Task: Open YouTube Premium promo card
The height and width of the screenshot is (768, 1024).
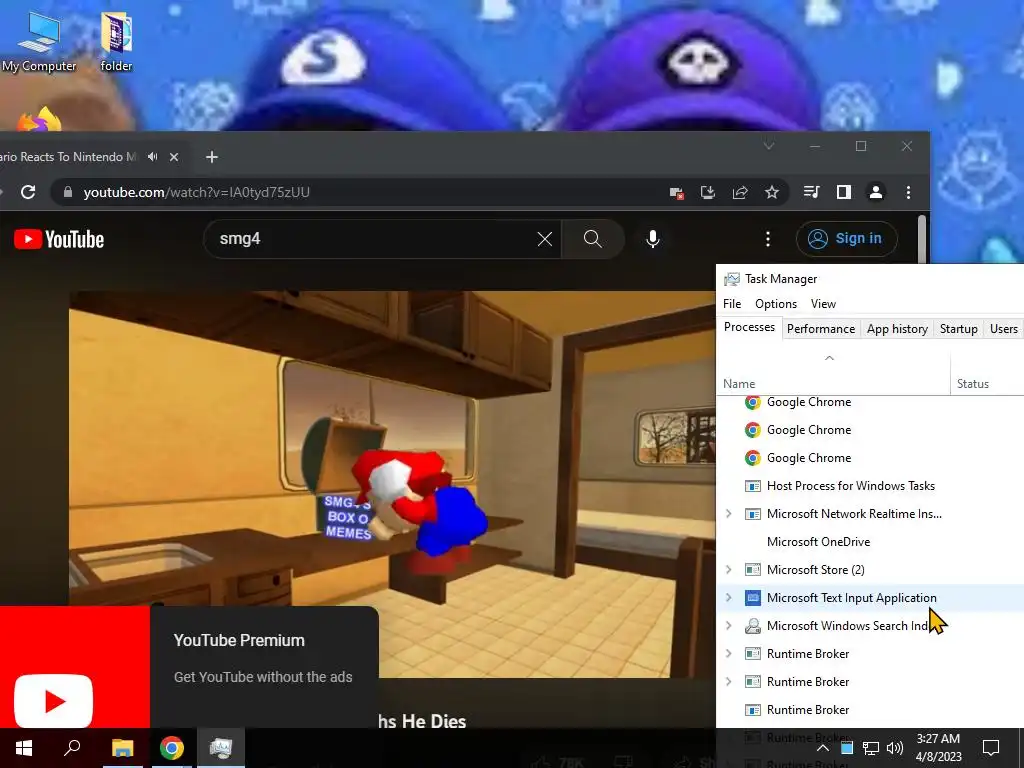Action: pyautogui.click(x=264, y=666)
